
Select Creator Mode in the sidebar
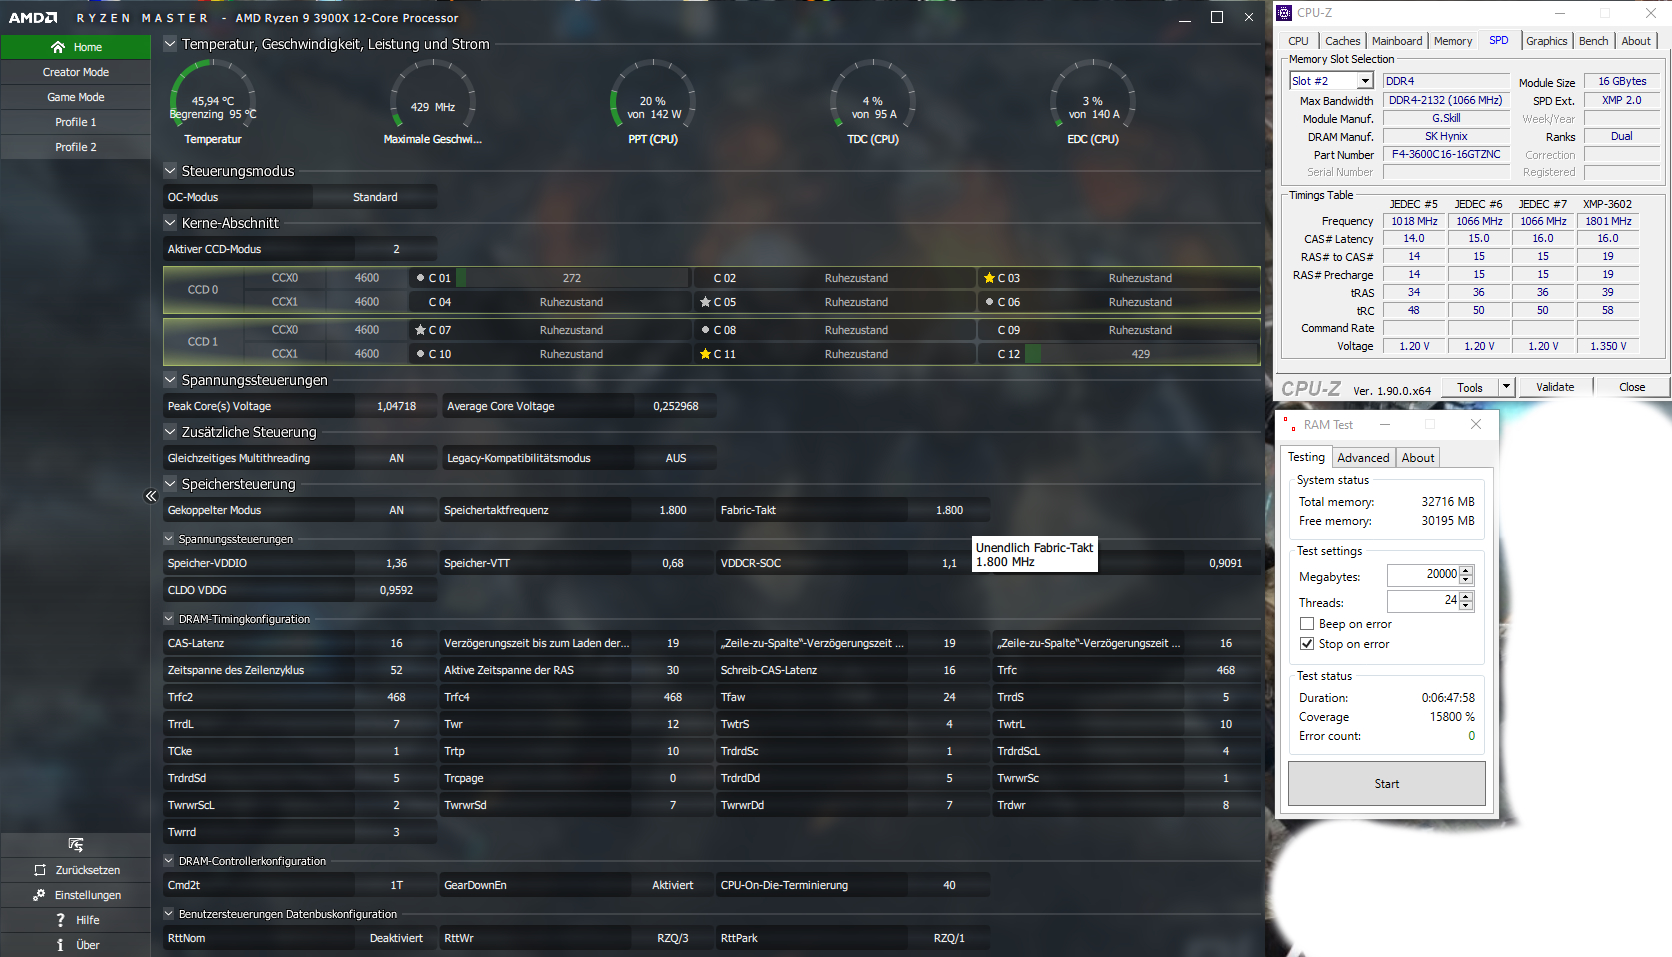pos(76,72)
